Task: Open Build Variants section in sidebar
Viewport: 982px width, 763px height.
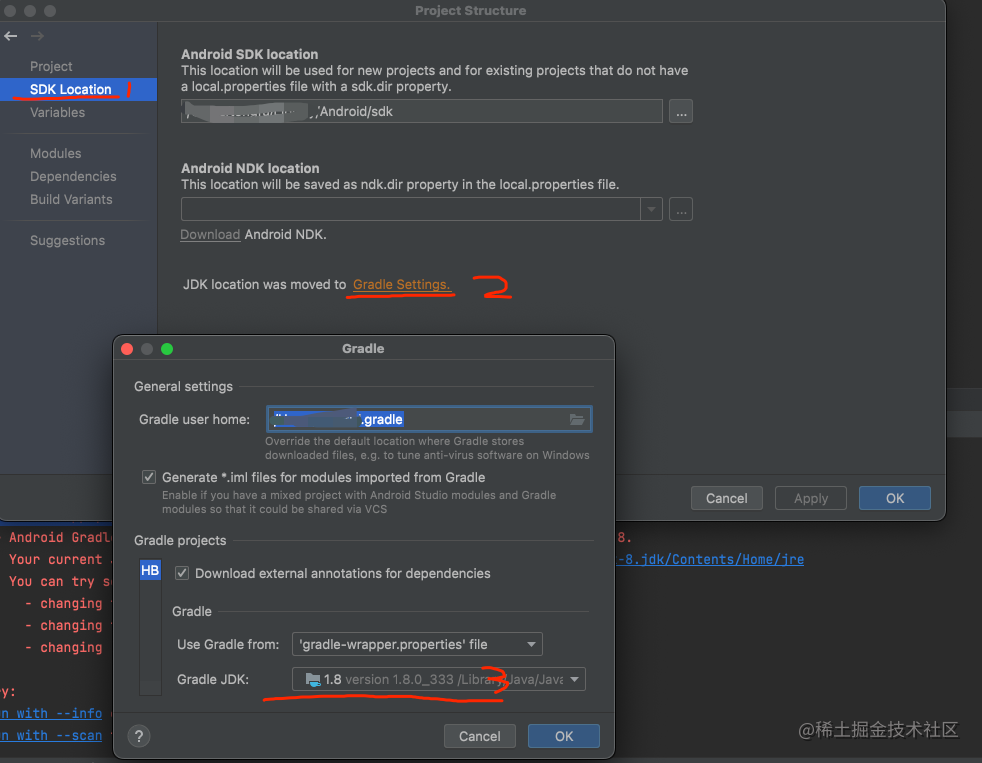Action: click(x=71, y=200)
